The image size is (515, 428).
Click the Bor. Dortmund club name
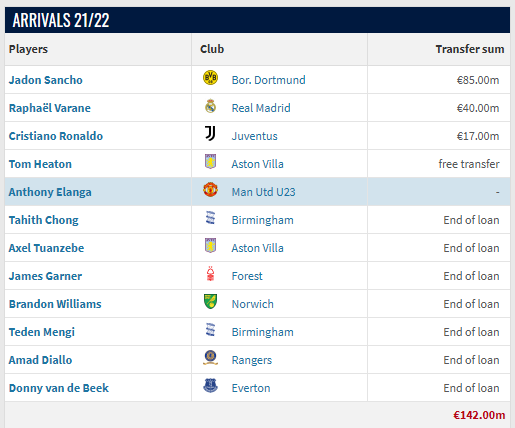point(268,80)
